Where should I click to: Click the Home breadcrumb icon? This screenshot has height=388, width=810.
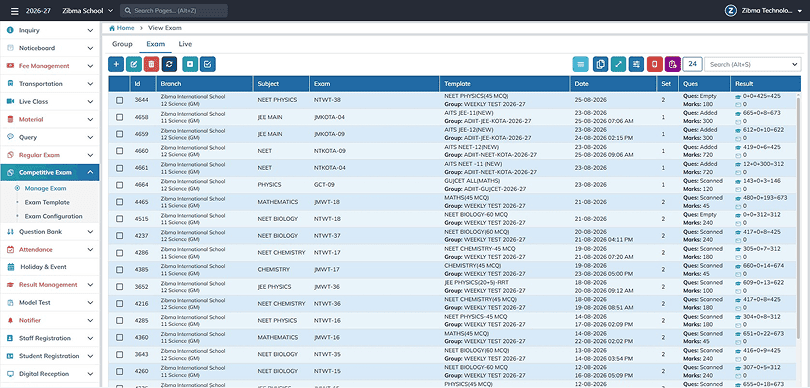(x=112, y=28)
